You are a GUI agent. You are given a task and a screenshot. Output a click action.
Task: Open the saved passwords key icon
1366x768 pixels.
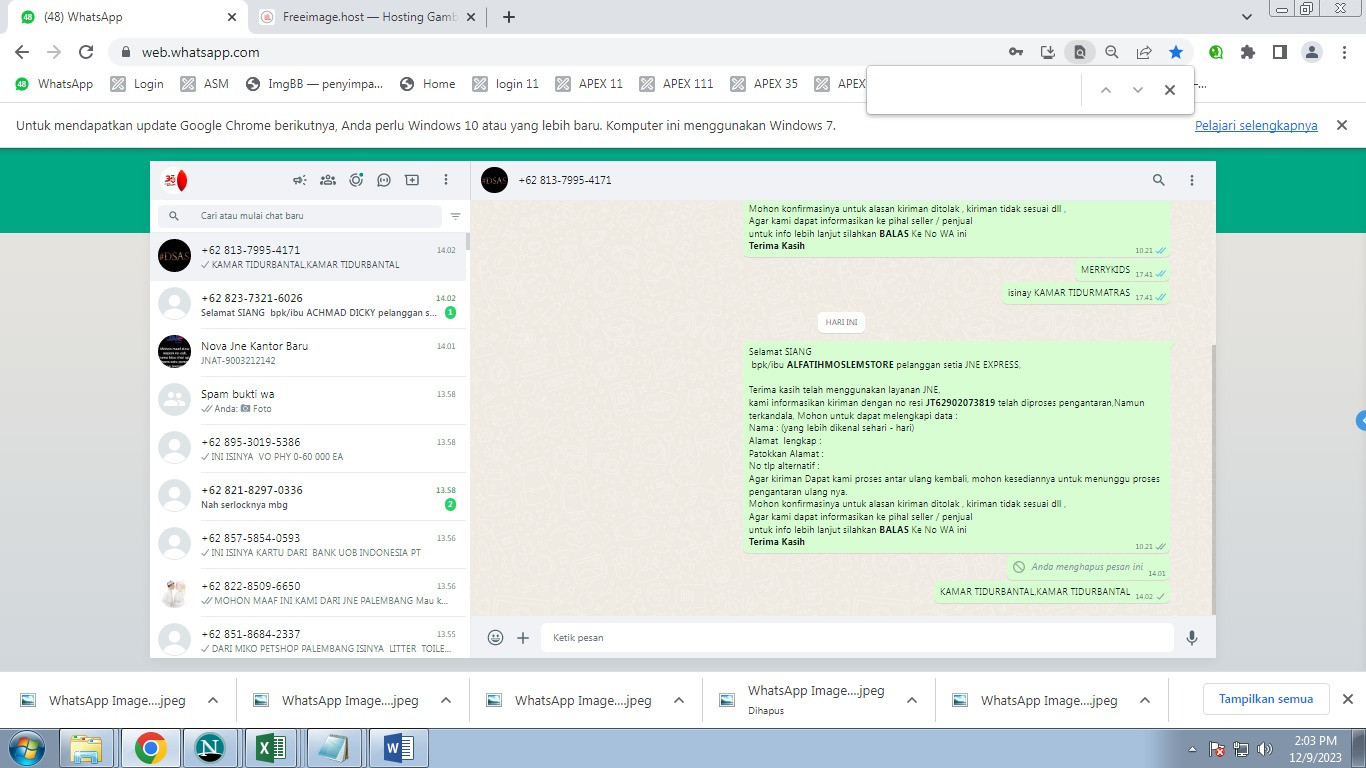coord(1015,52)
